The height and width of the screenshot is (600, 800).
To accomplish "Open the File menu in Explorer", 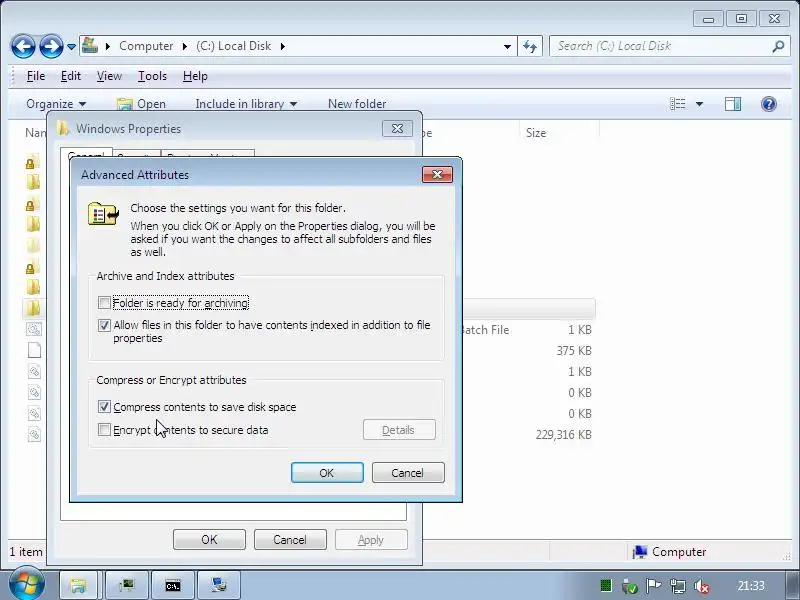I will (36, 76).
